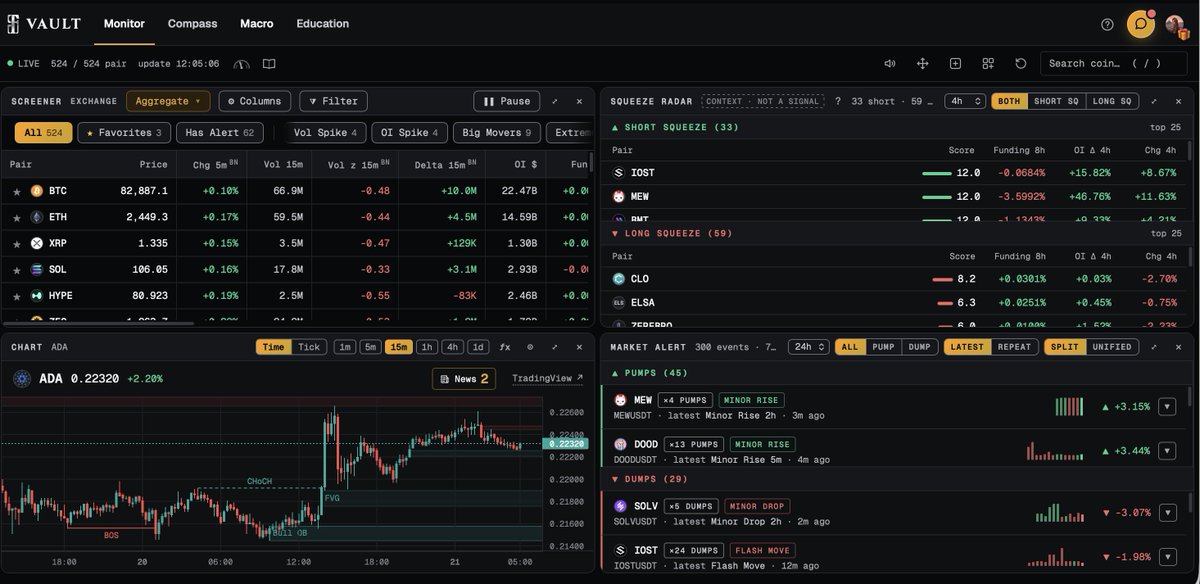Click the move-panels cross arrow icon
Image resolution: width=1200 pixels, height=584 pixels.
point(923,63)
